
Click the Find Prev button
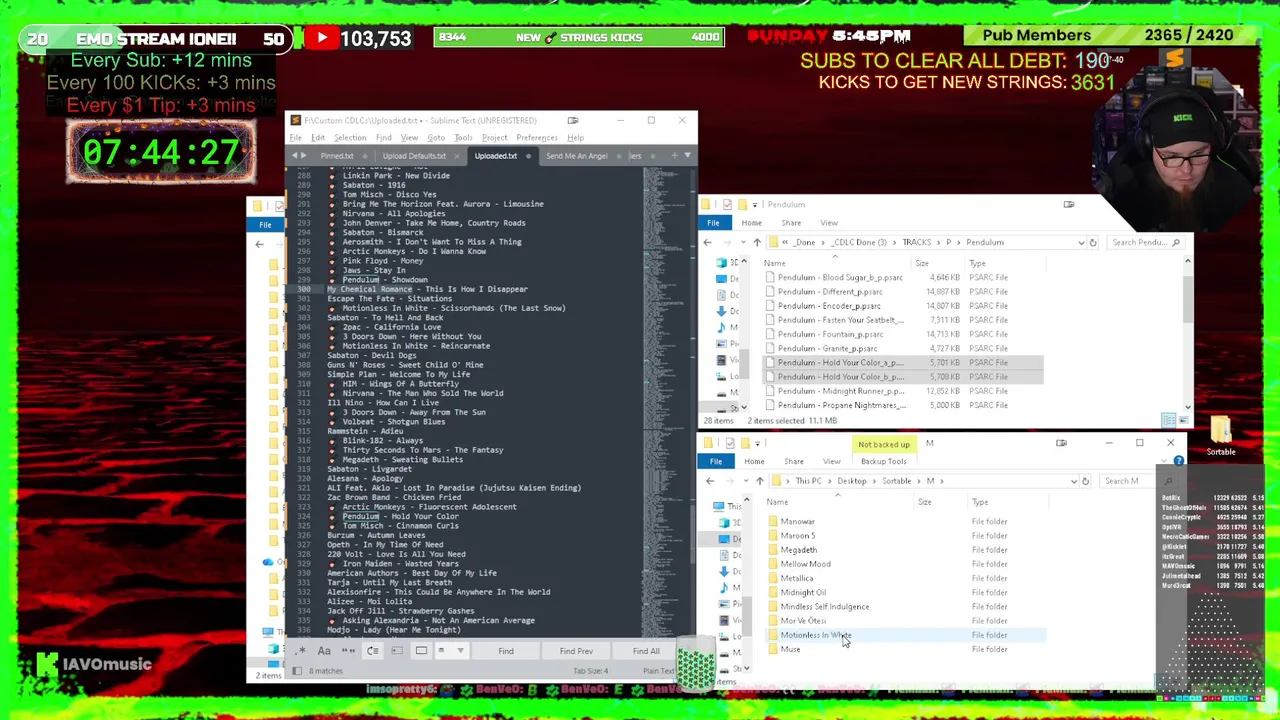pyautogui.click(x=576, y=651)
